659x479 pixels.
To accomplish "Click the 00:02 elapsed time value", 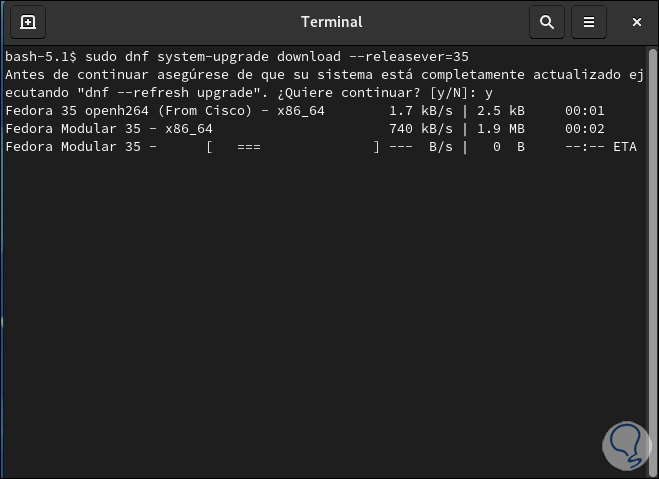I will 584,129.
